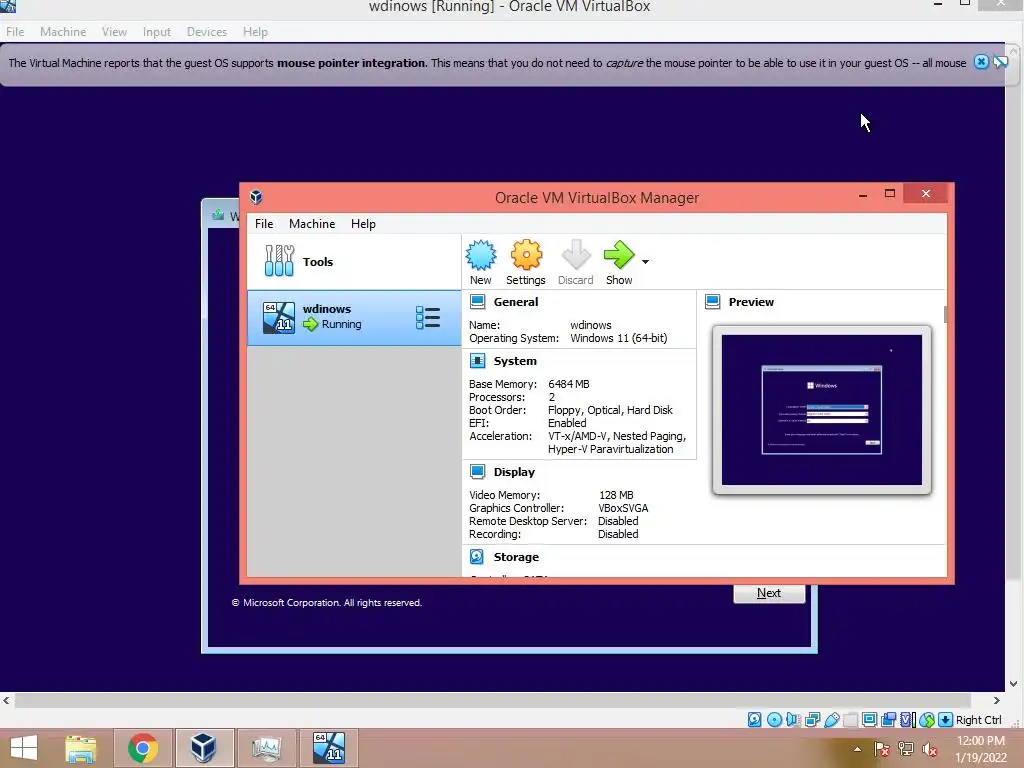The height and width of the screenshot is (768, 1024).
Task: Click the hard disk activity status icon
Action: pos(754,720)
